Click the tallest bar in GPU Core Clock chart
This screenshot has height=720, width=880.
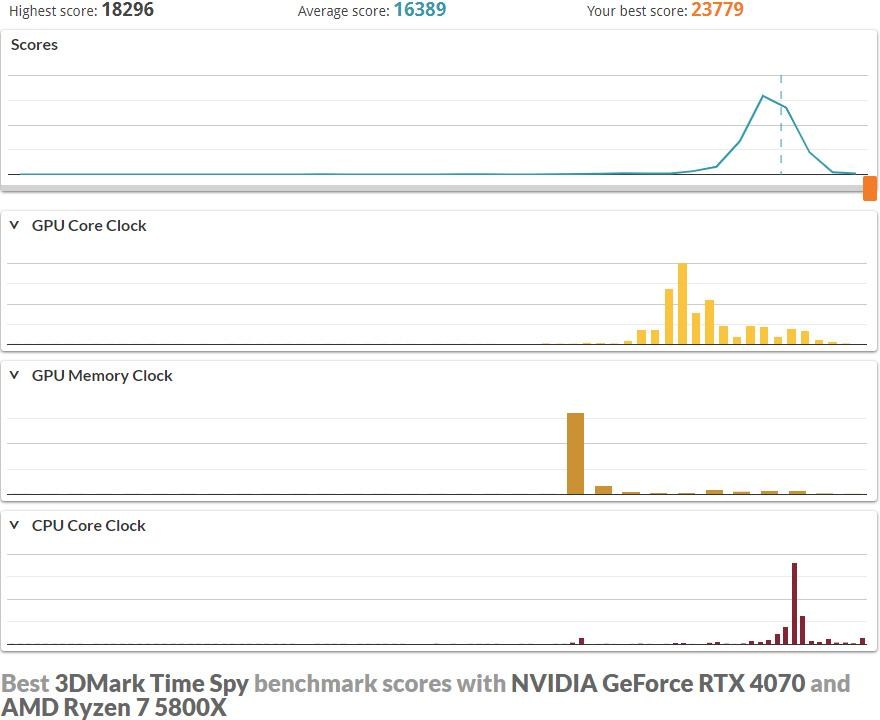pyautogui.click(x=682, y=304)
